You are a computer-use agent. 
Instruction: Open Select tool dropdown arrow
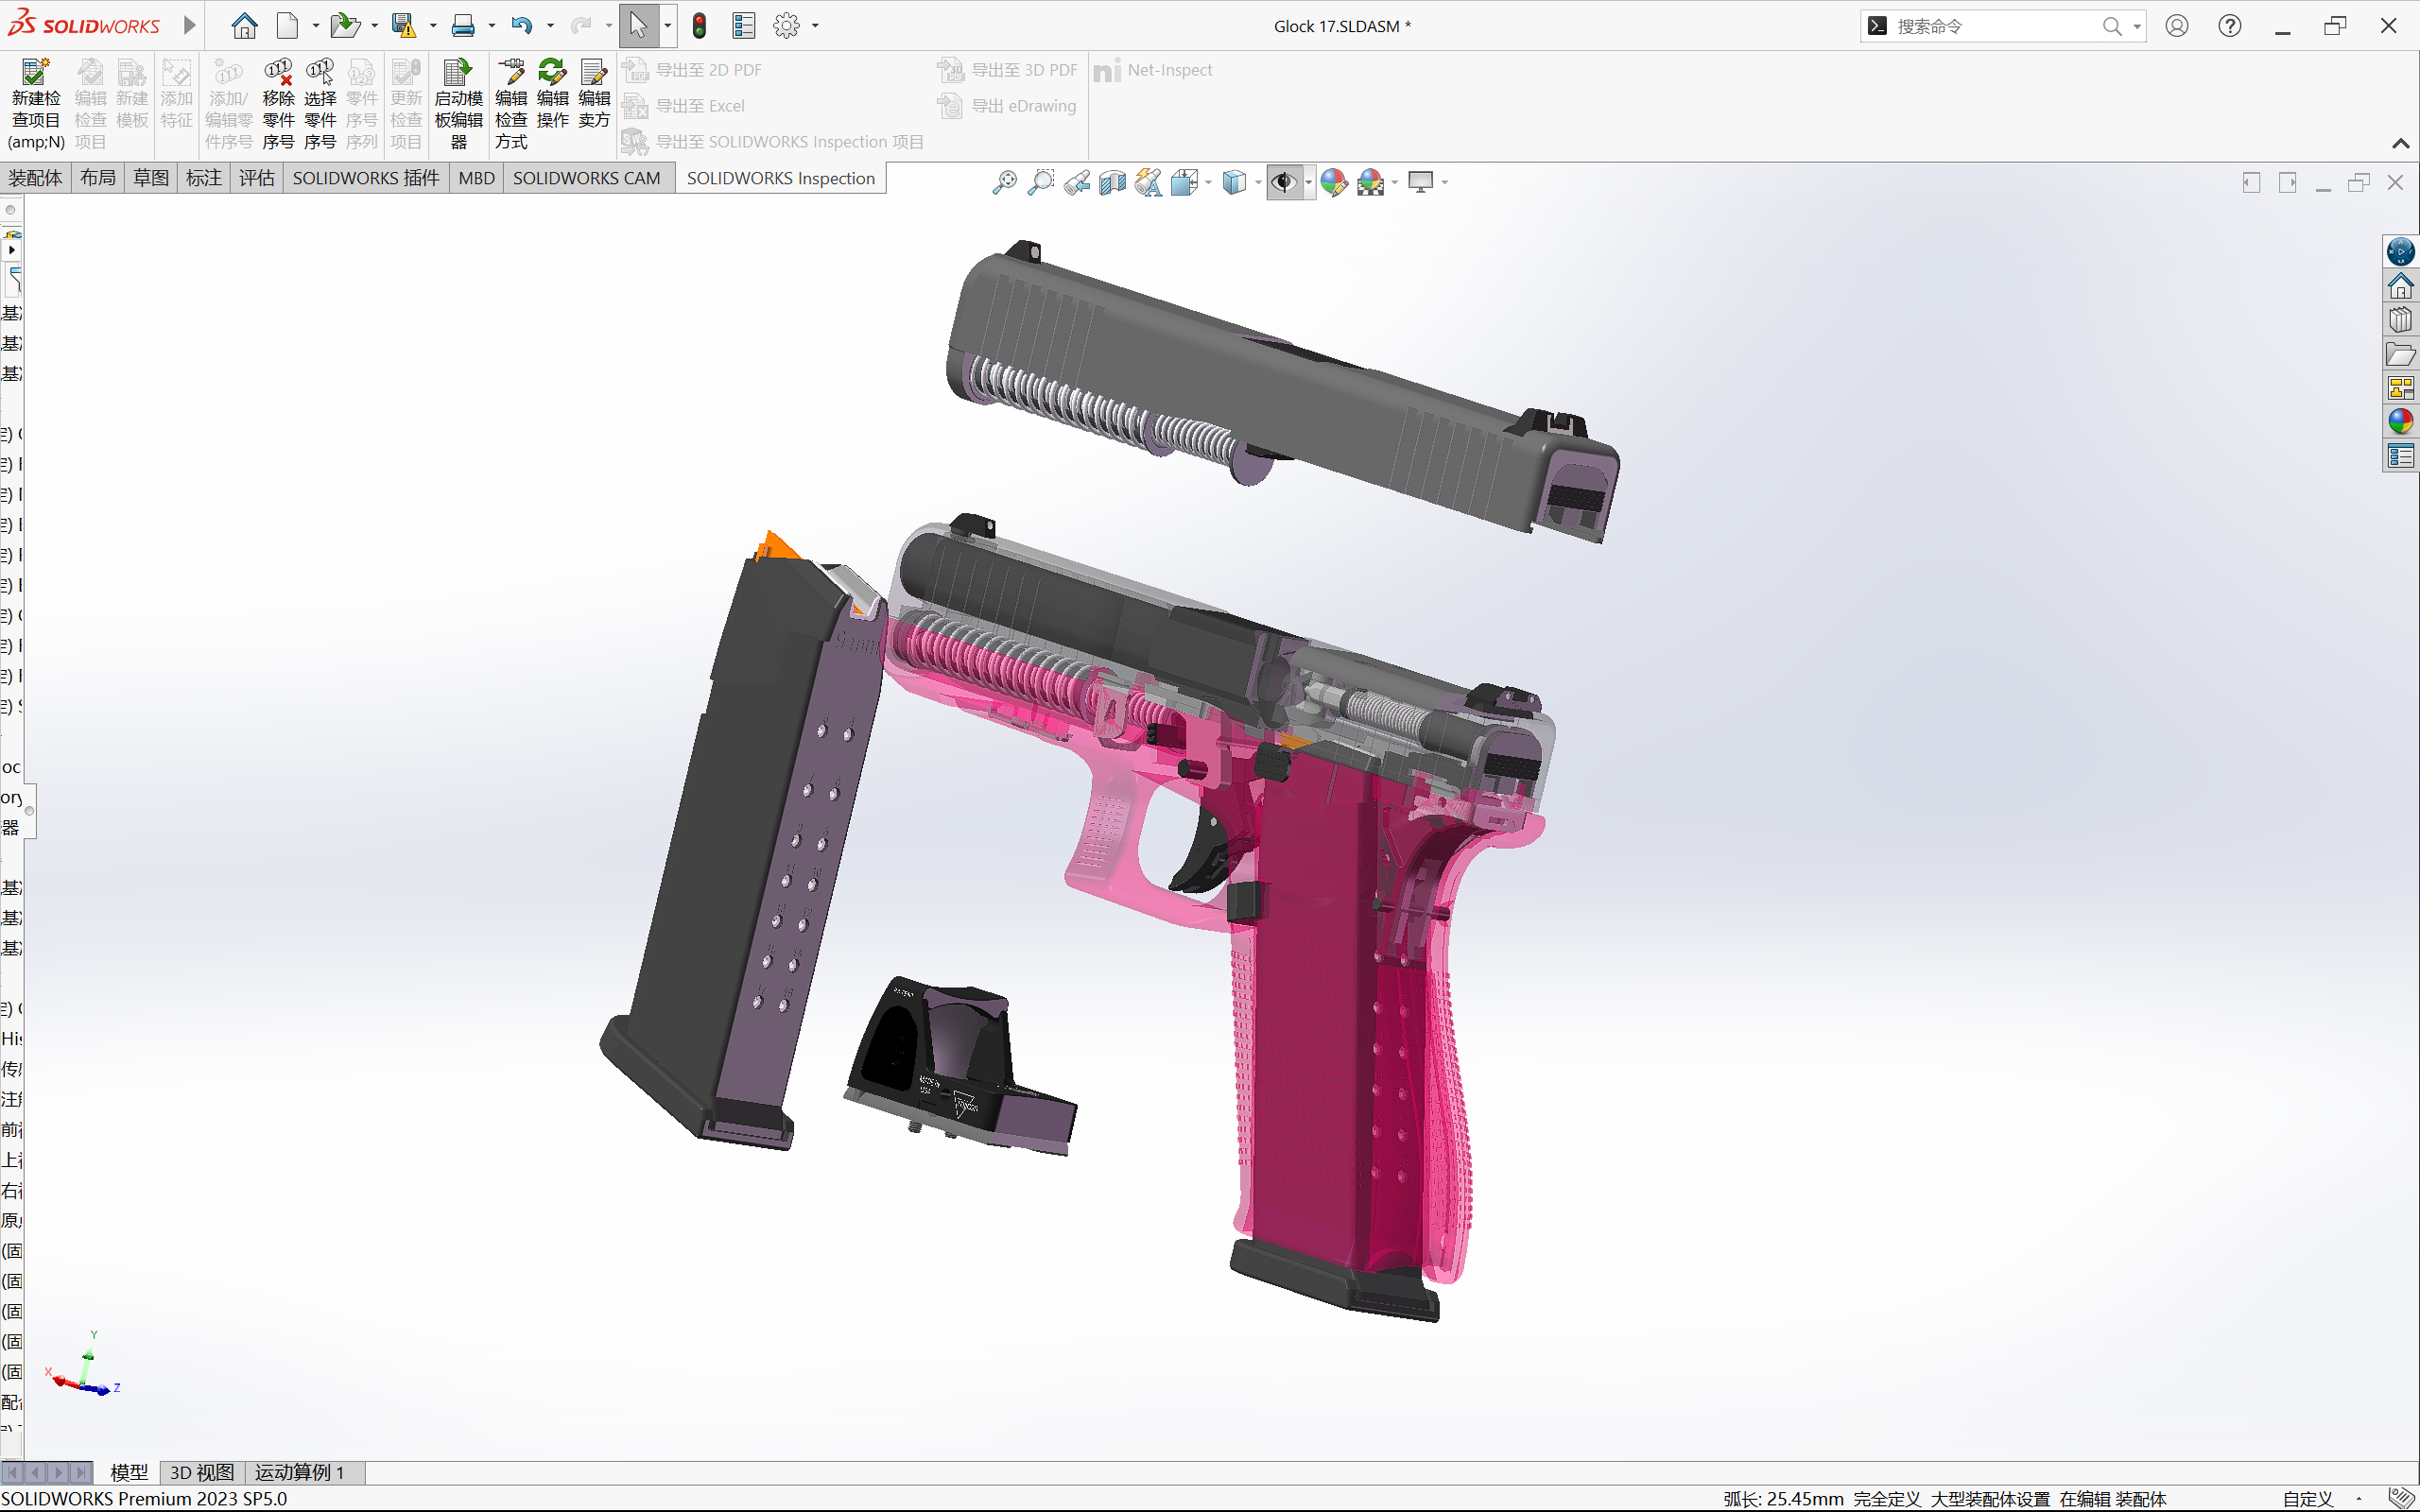[x=667, y=26]
